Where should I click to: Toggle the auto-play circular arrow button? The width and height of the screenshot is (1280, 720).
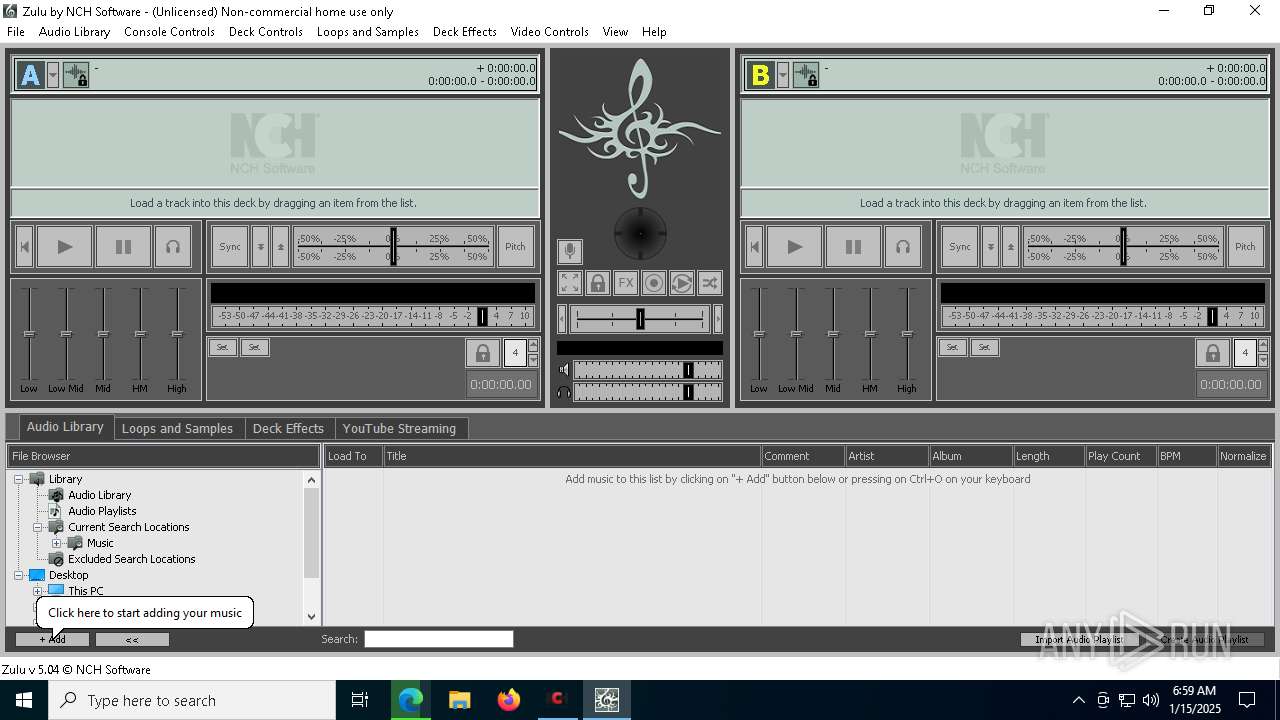click(681, 283)
